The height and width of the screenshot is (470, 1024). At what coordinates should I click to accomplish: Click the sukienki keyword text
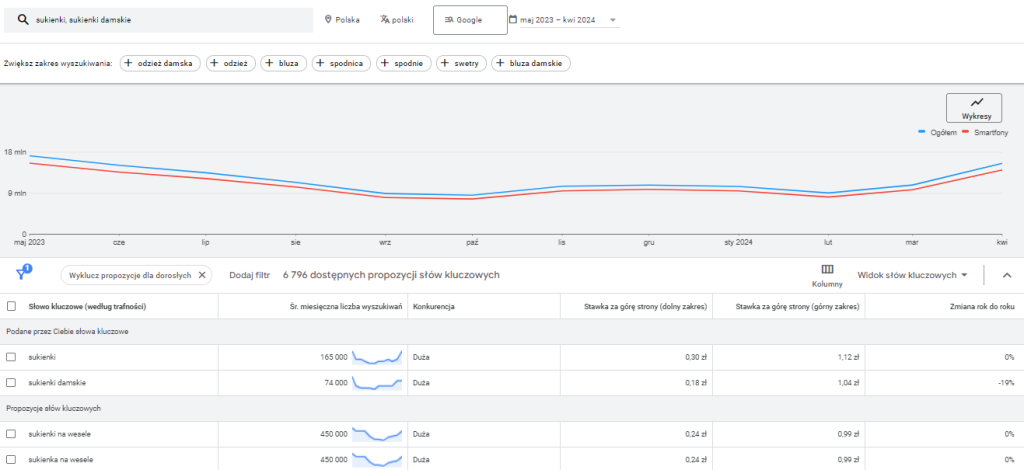pos(42,357)
